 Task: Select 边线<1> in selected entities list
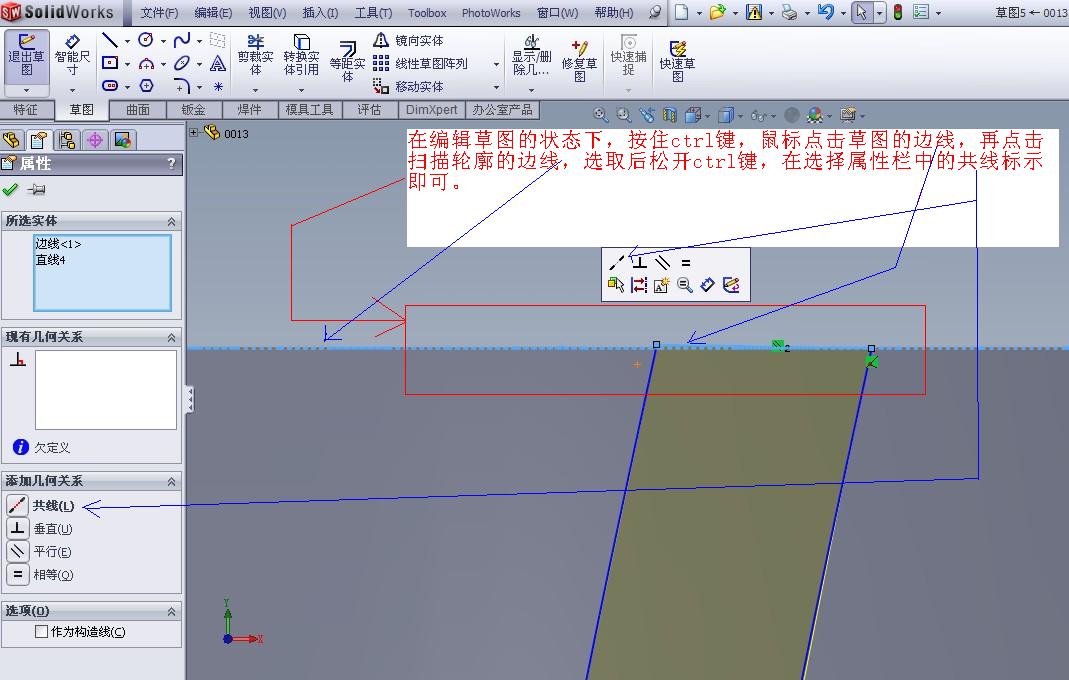(58, 243)
